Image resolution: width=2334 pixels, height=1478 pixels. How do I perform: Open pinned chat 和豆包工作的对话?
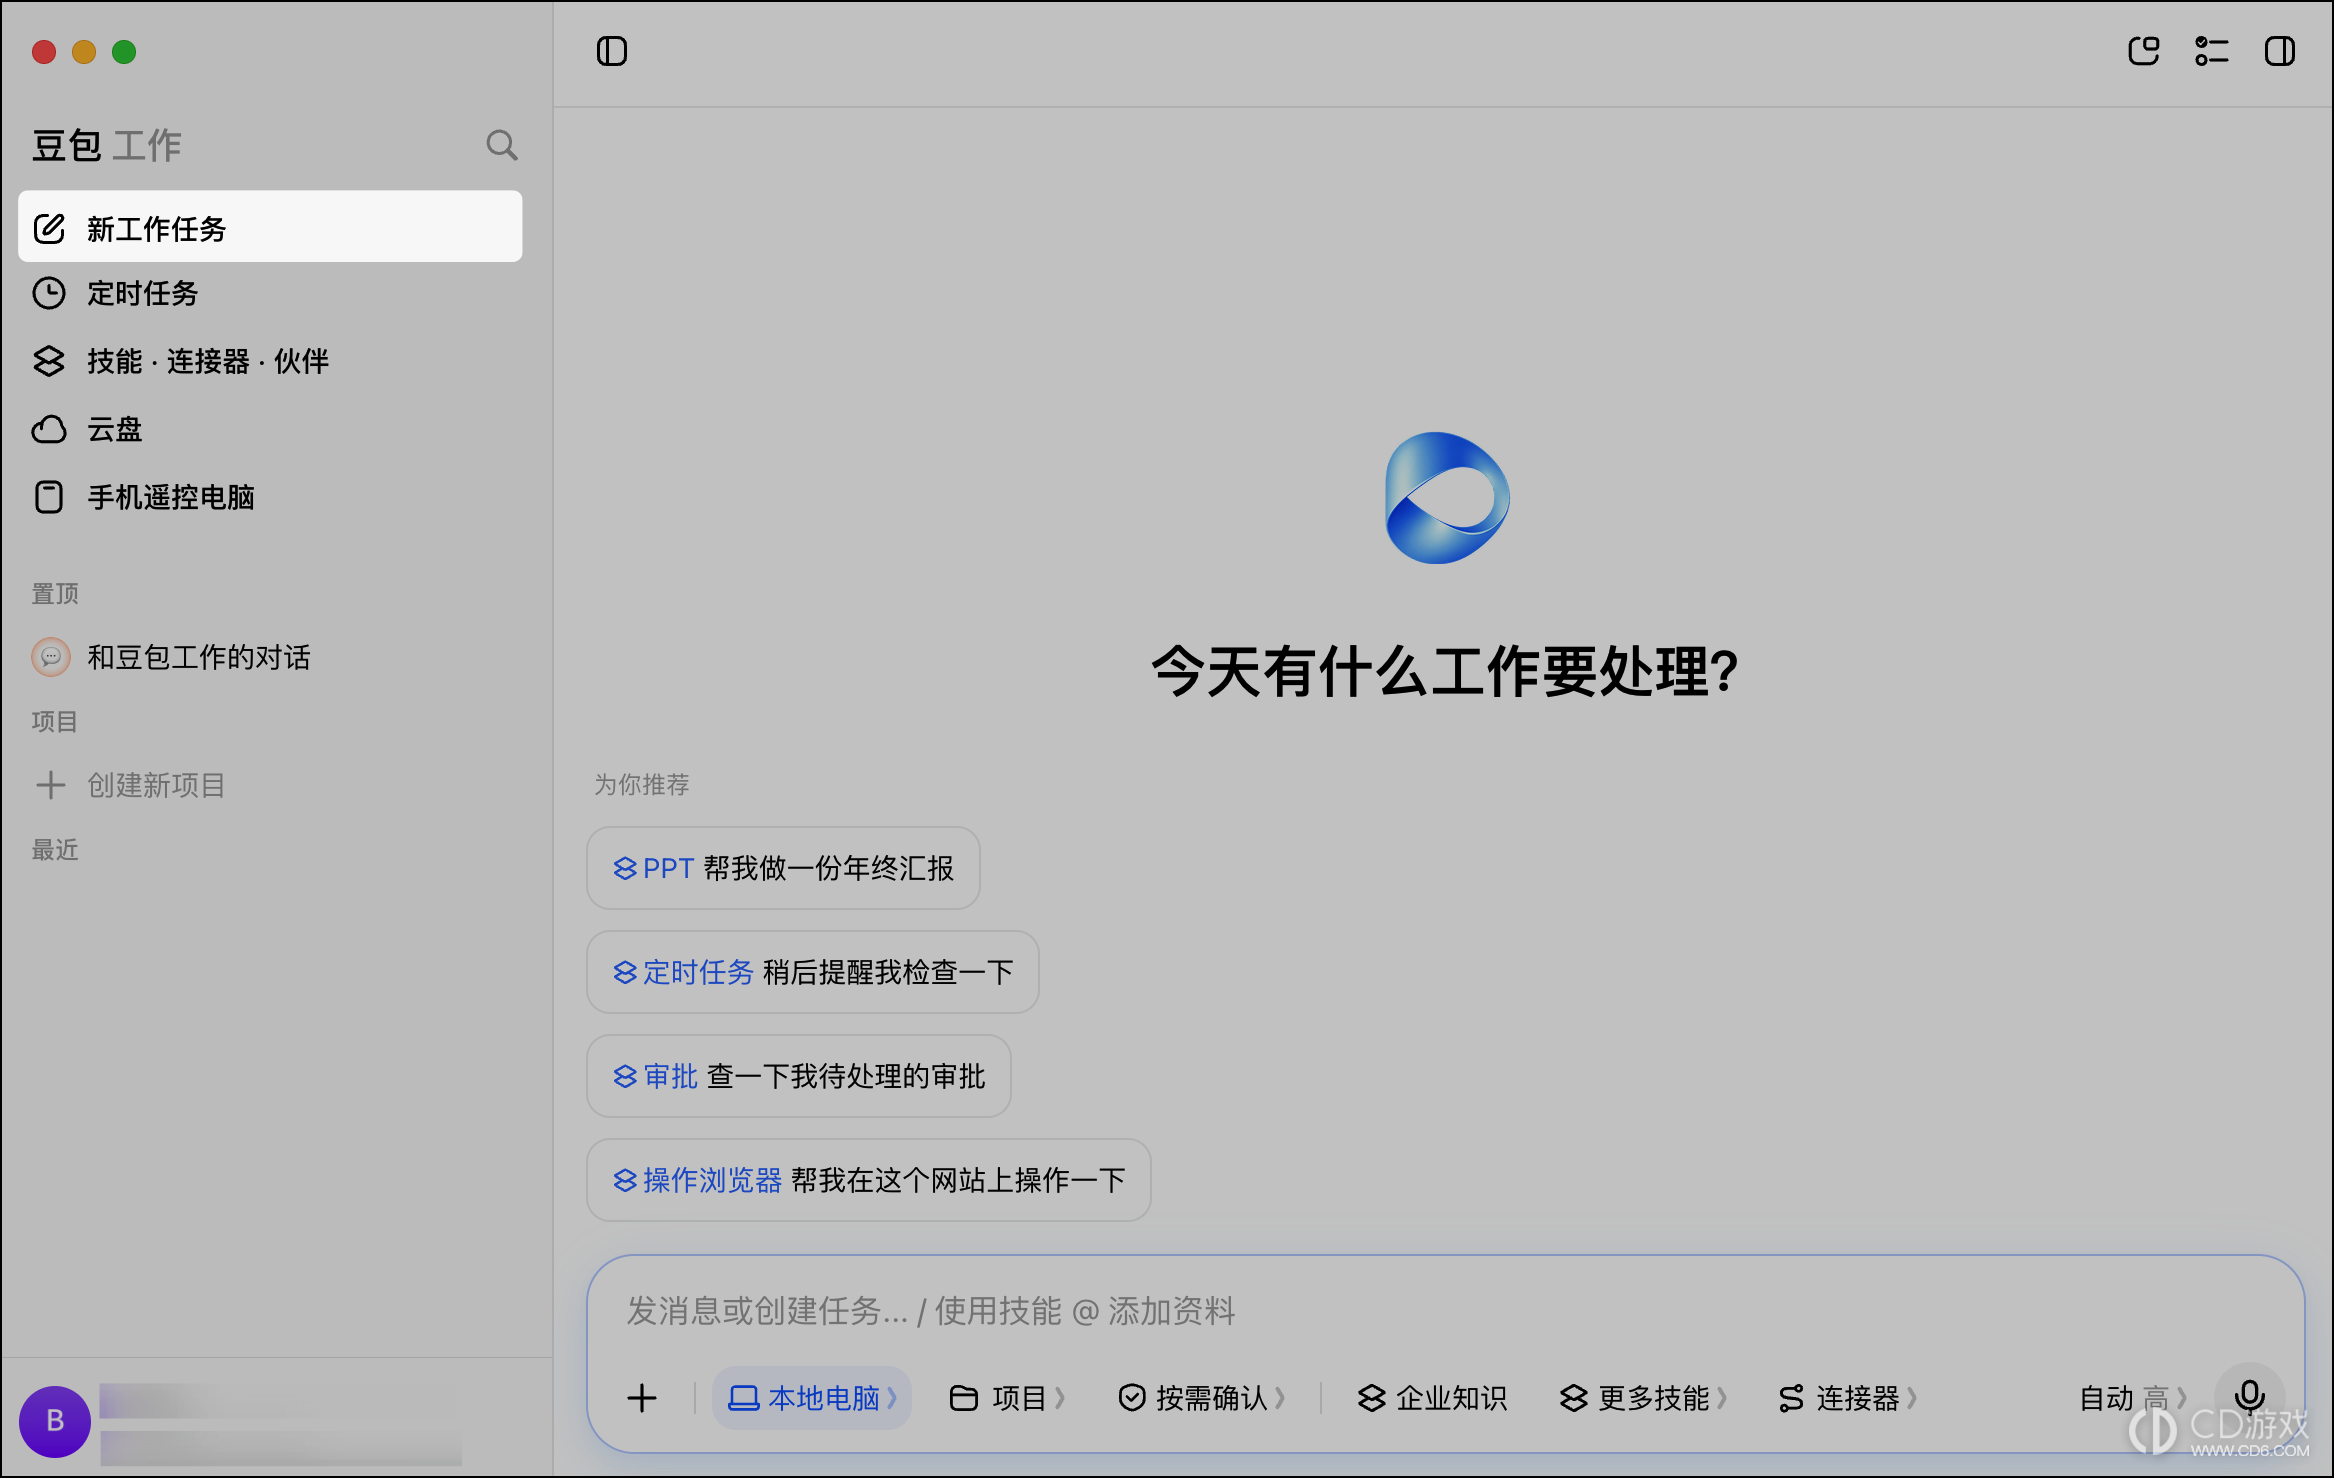(x=270, y=657)
